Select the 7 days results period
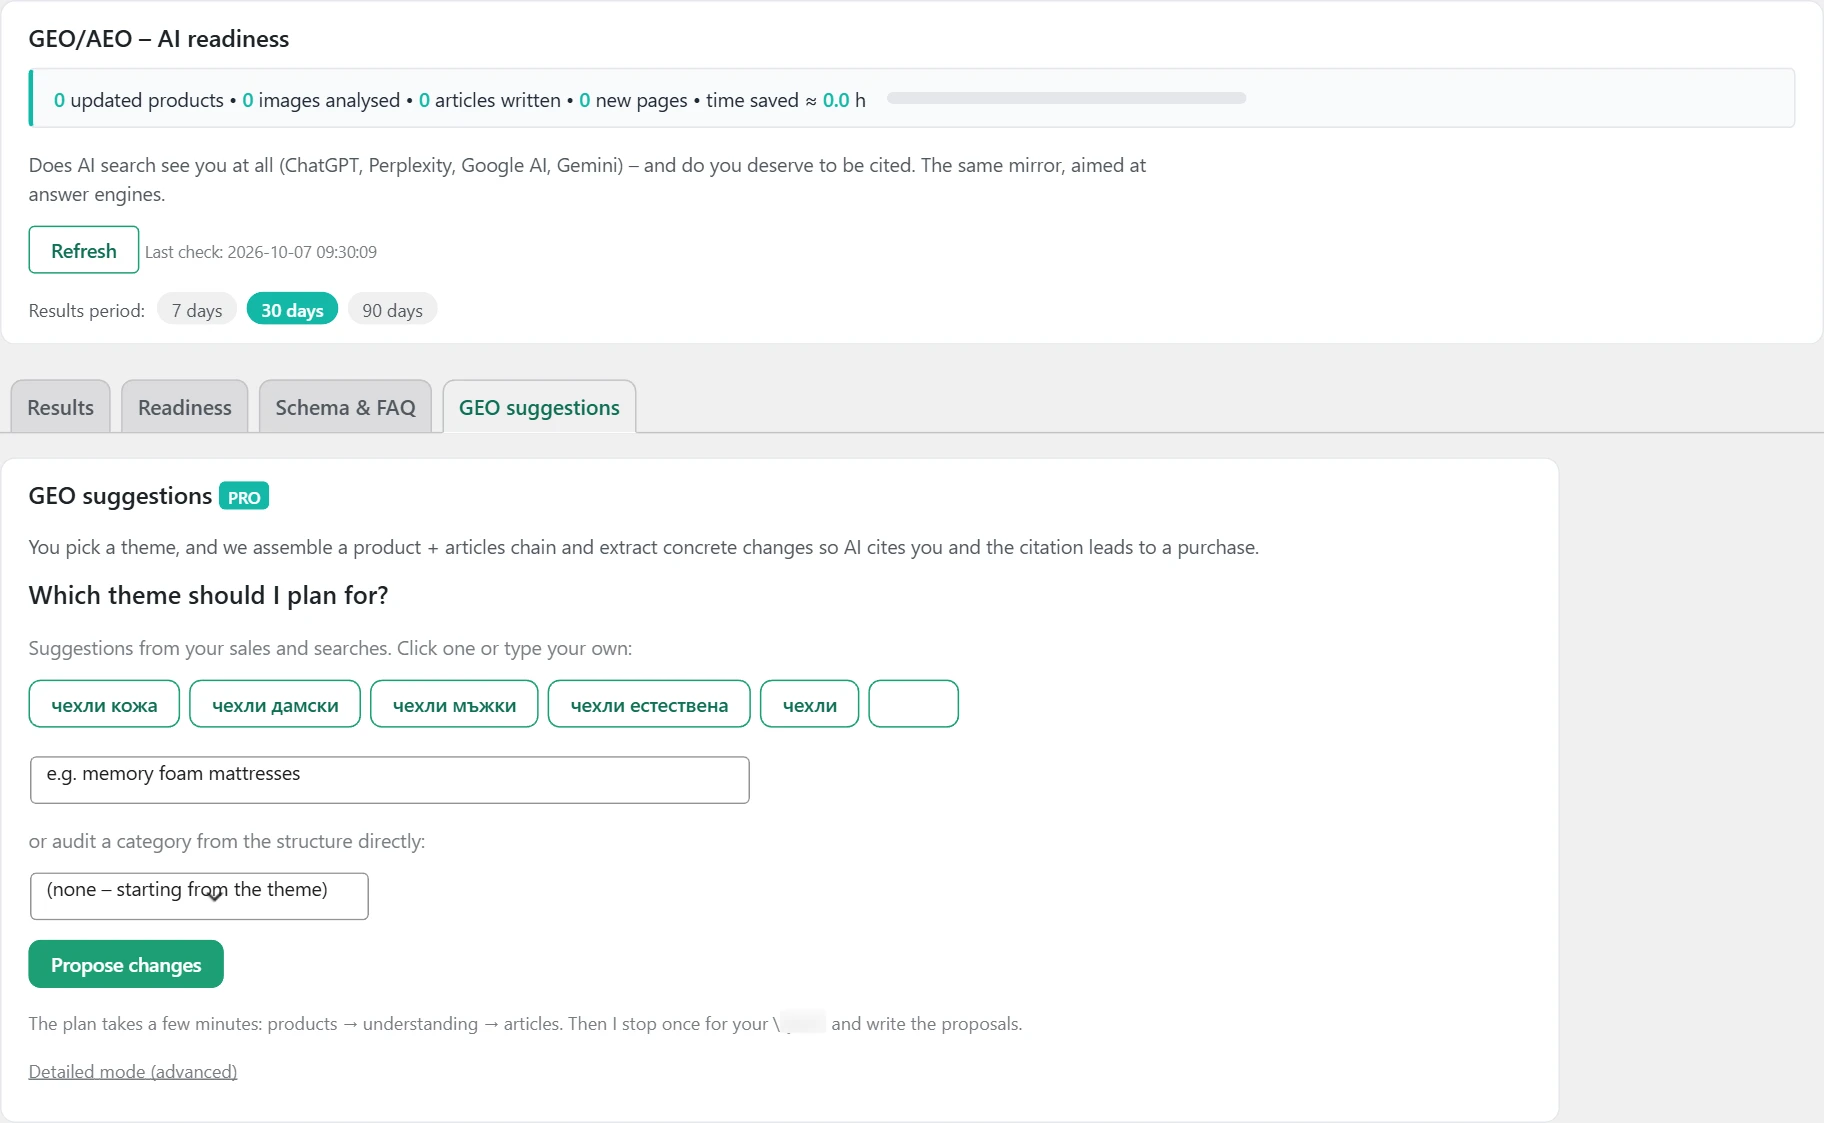This screenshot has height=1123, width=1824. pyautogui.click(x=197, y=310)
